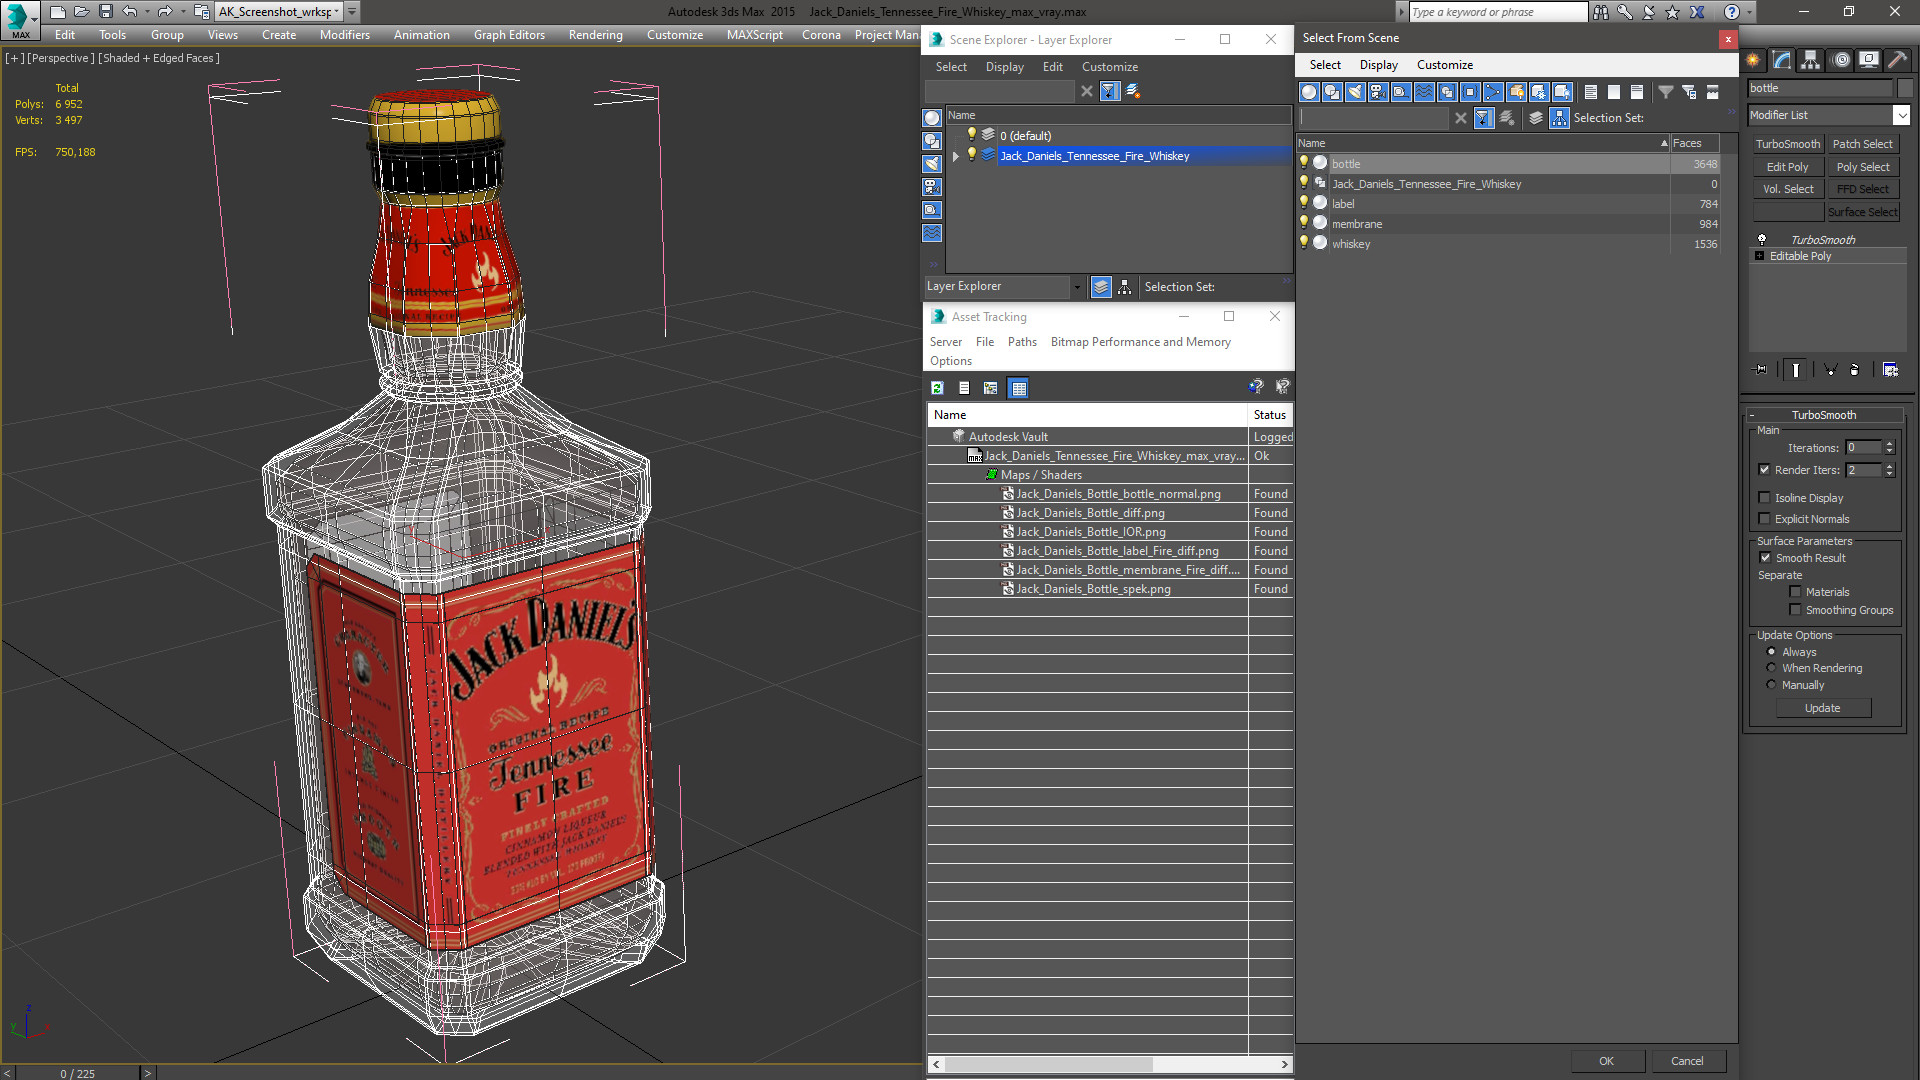Screen dimensions: 1920x1080
Task: Select Manually update option
Action: coord(1771,685)
